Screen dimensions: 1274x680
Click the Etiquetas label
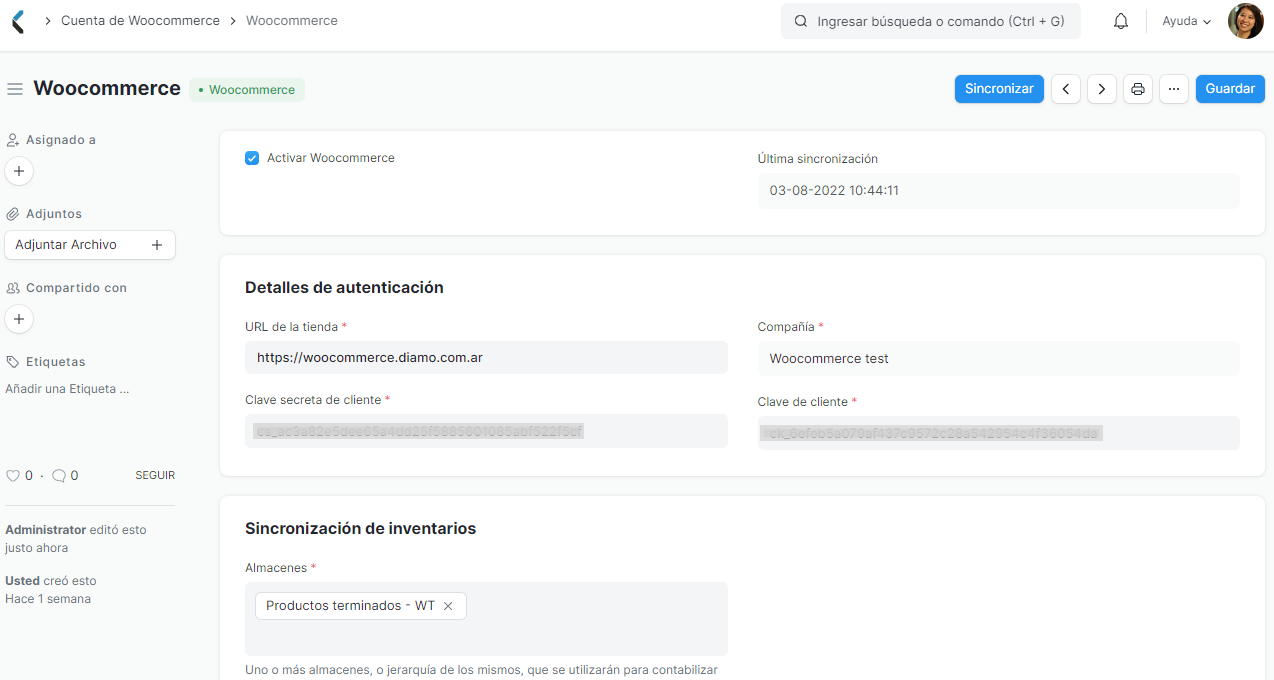click(x=56, y=362)
